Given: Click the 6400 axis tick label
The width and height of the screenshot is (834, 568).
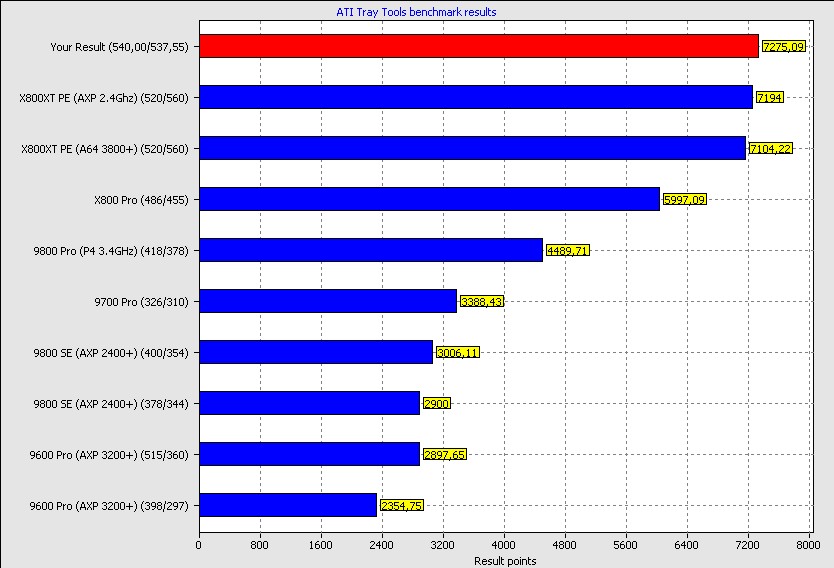Looking at the screenshot, I should coord(687,545).
